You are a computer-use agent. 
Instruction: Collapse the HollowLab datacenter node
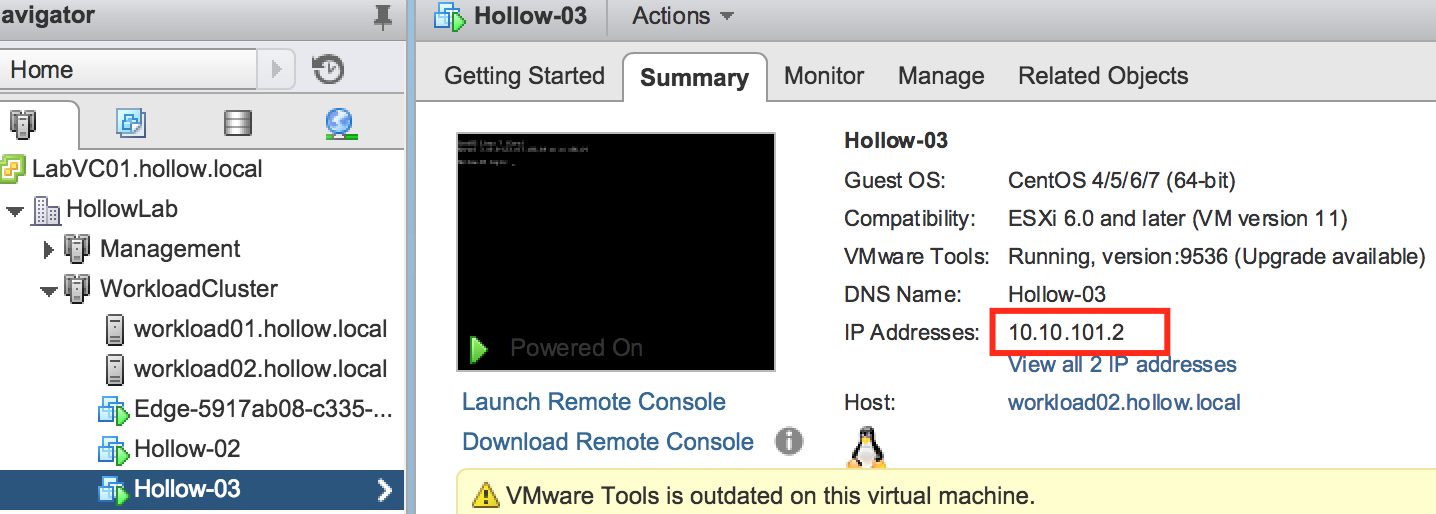click(15, 210)
